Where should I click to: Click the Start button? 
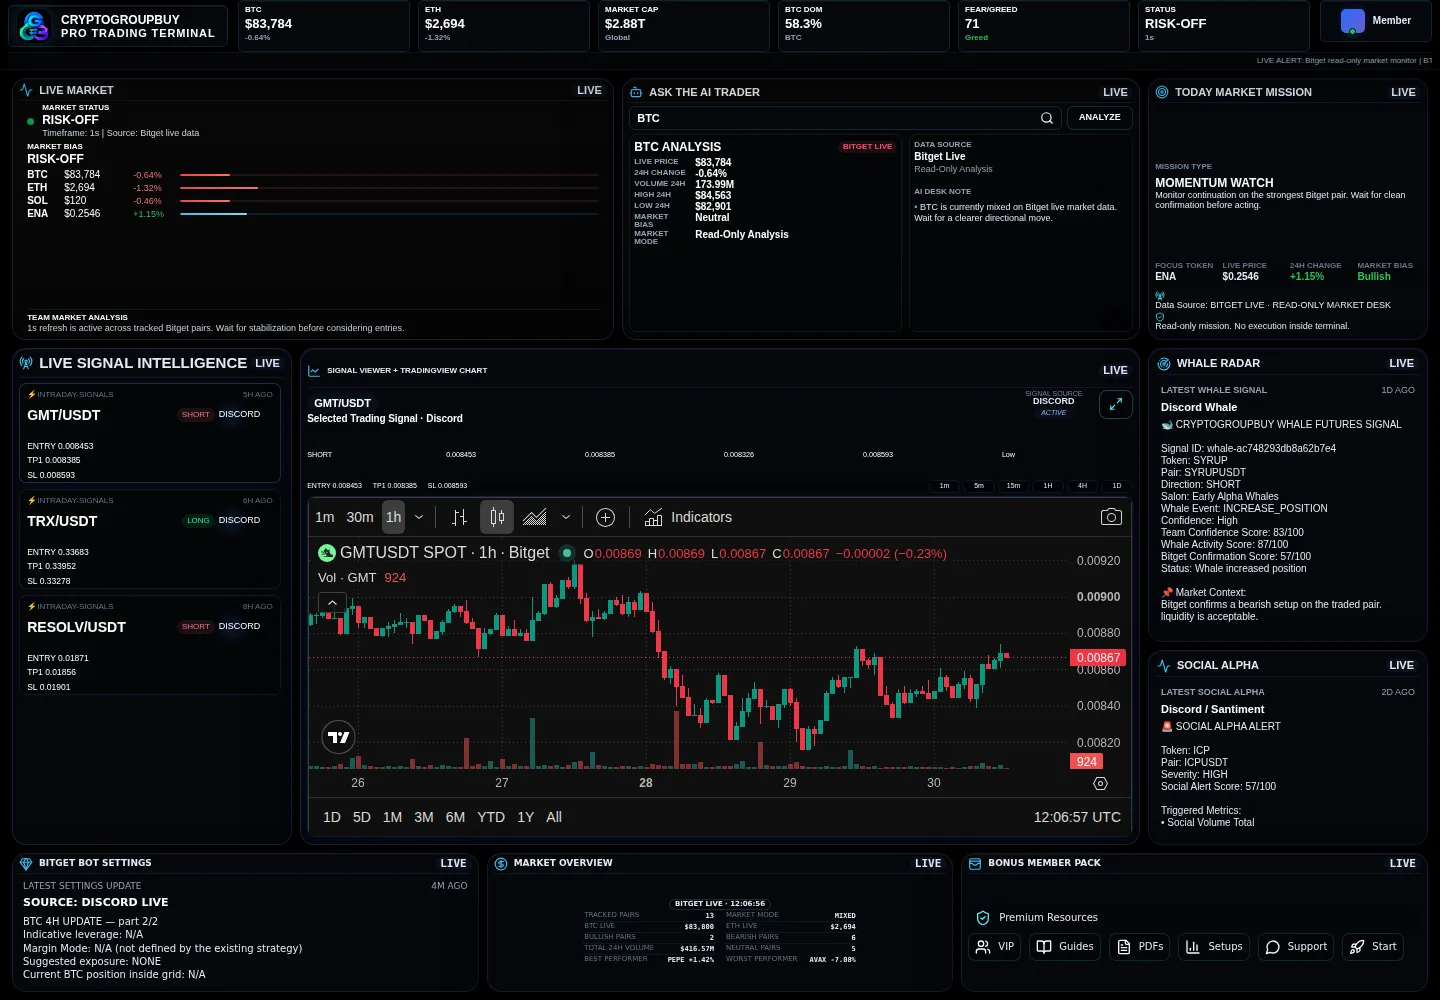pyautogui.click(x=1373, y=946)
